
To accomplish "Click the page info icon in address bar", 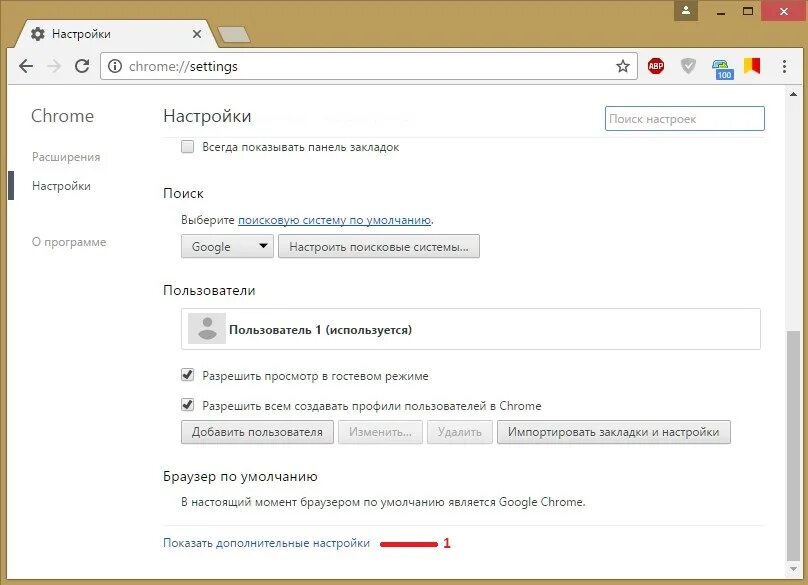I will click(x=113, y=66).
